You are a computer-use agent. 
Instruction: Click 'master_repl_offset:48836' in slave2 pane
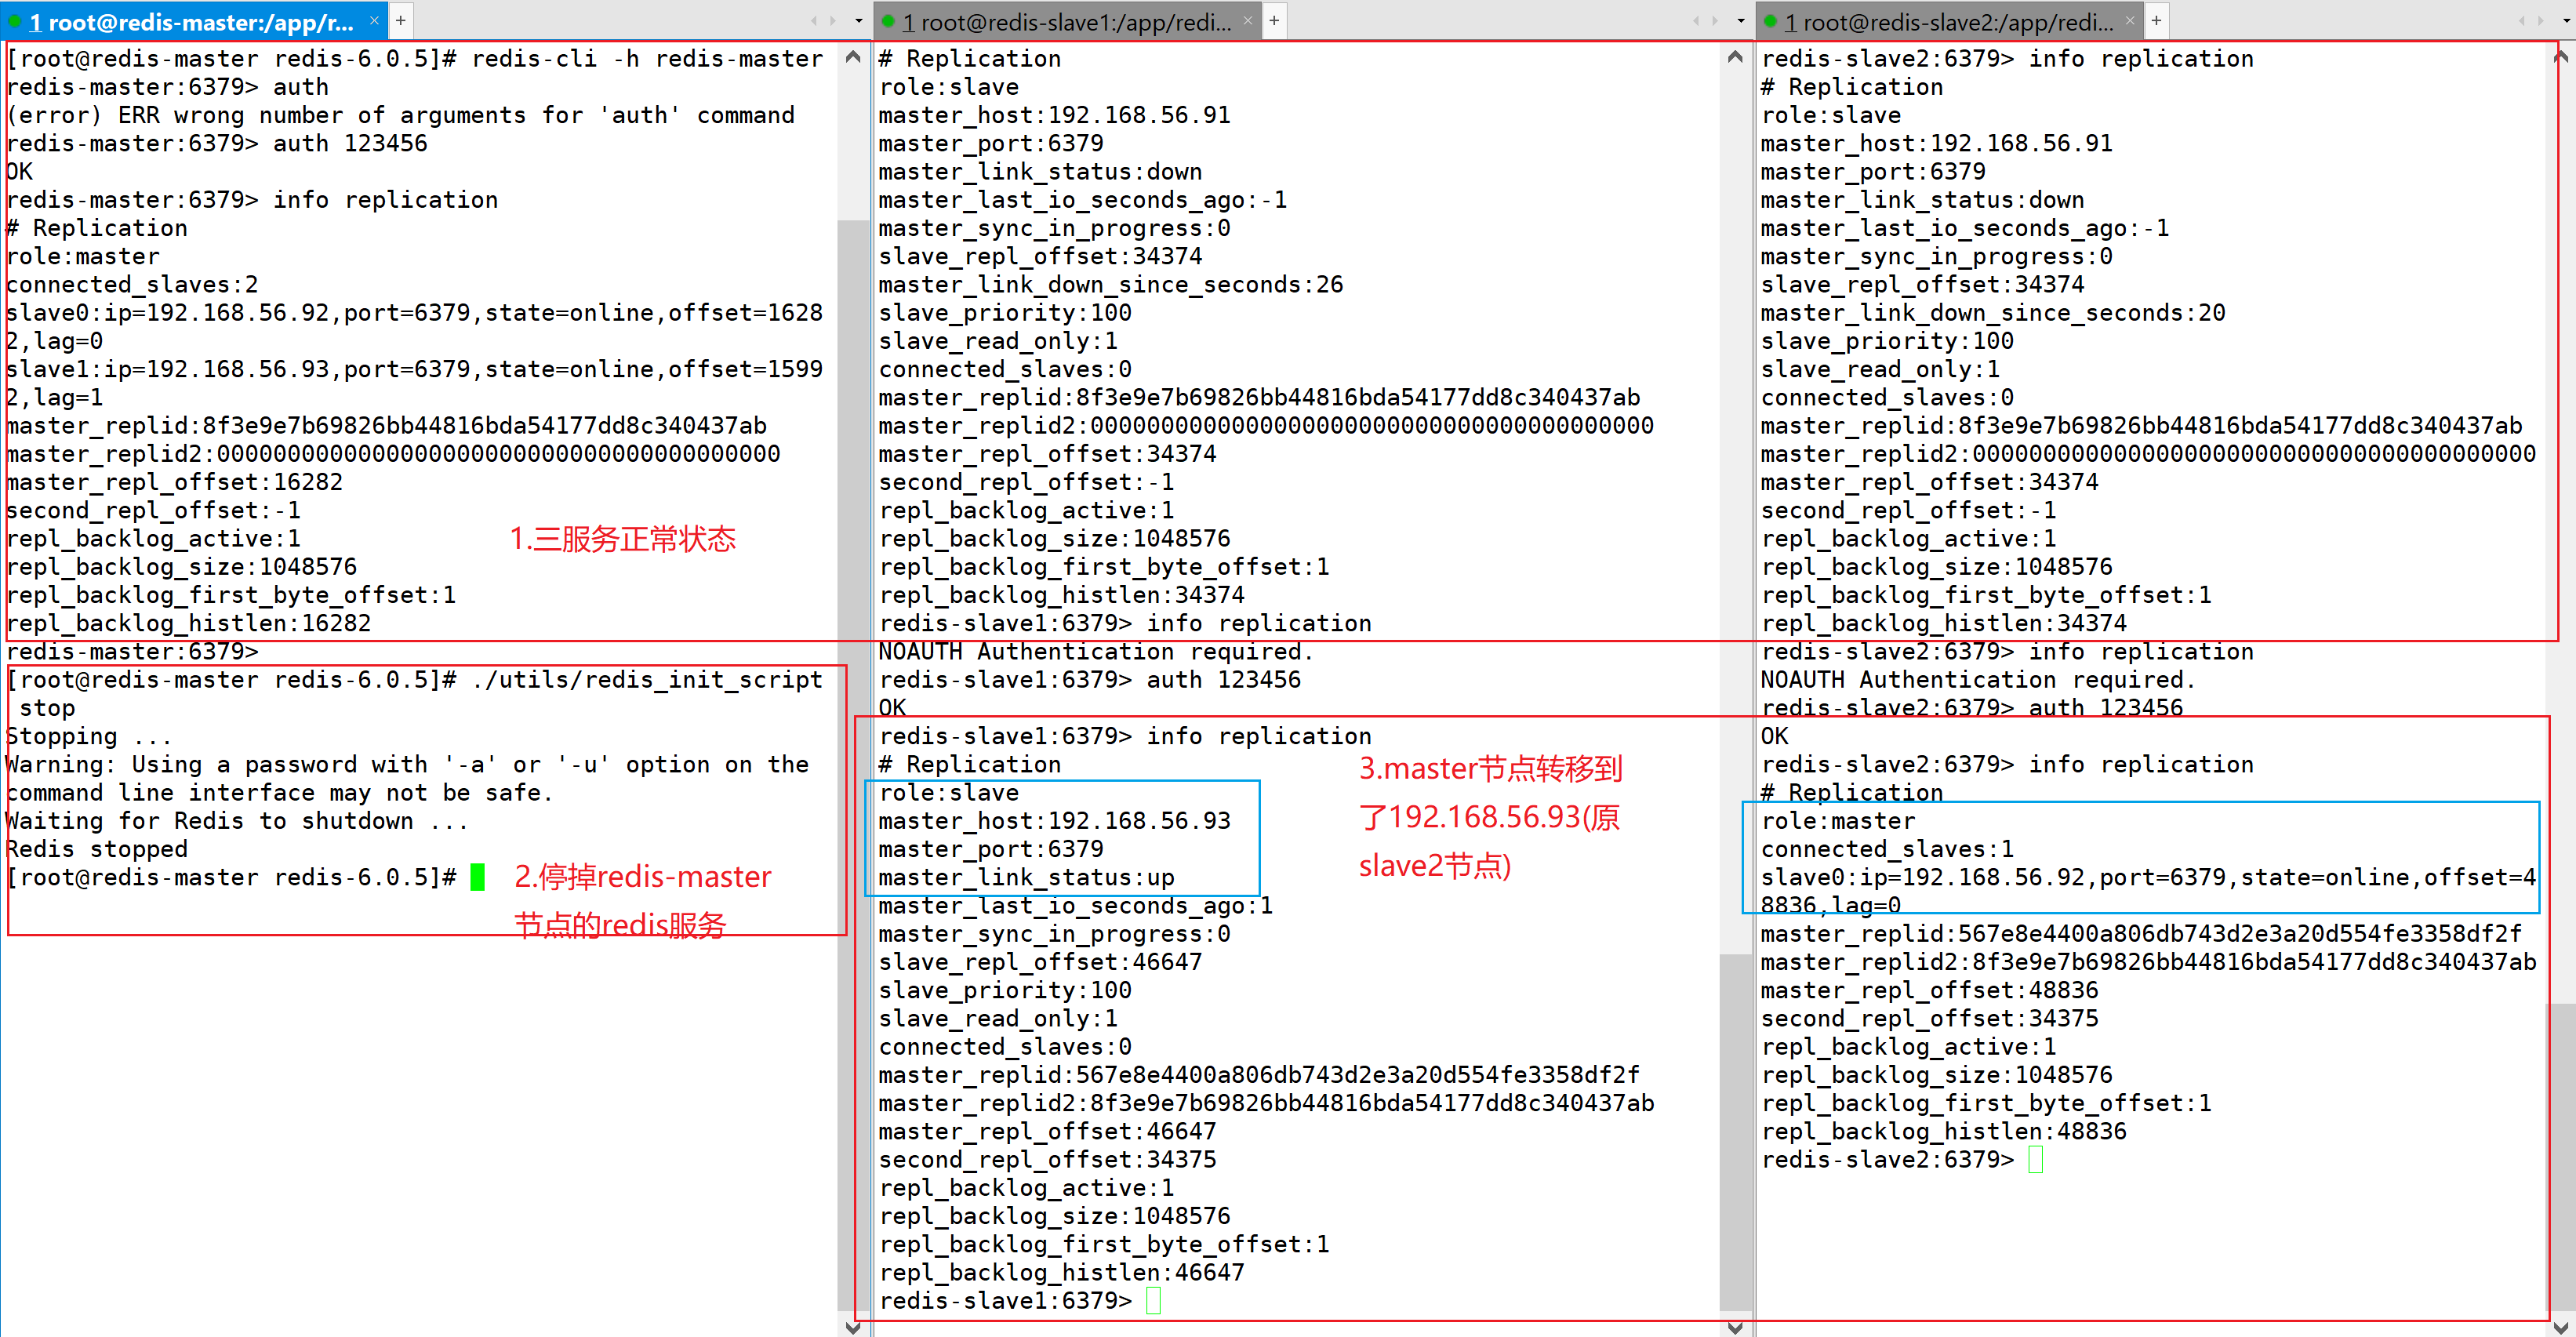[1930, 990]
